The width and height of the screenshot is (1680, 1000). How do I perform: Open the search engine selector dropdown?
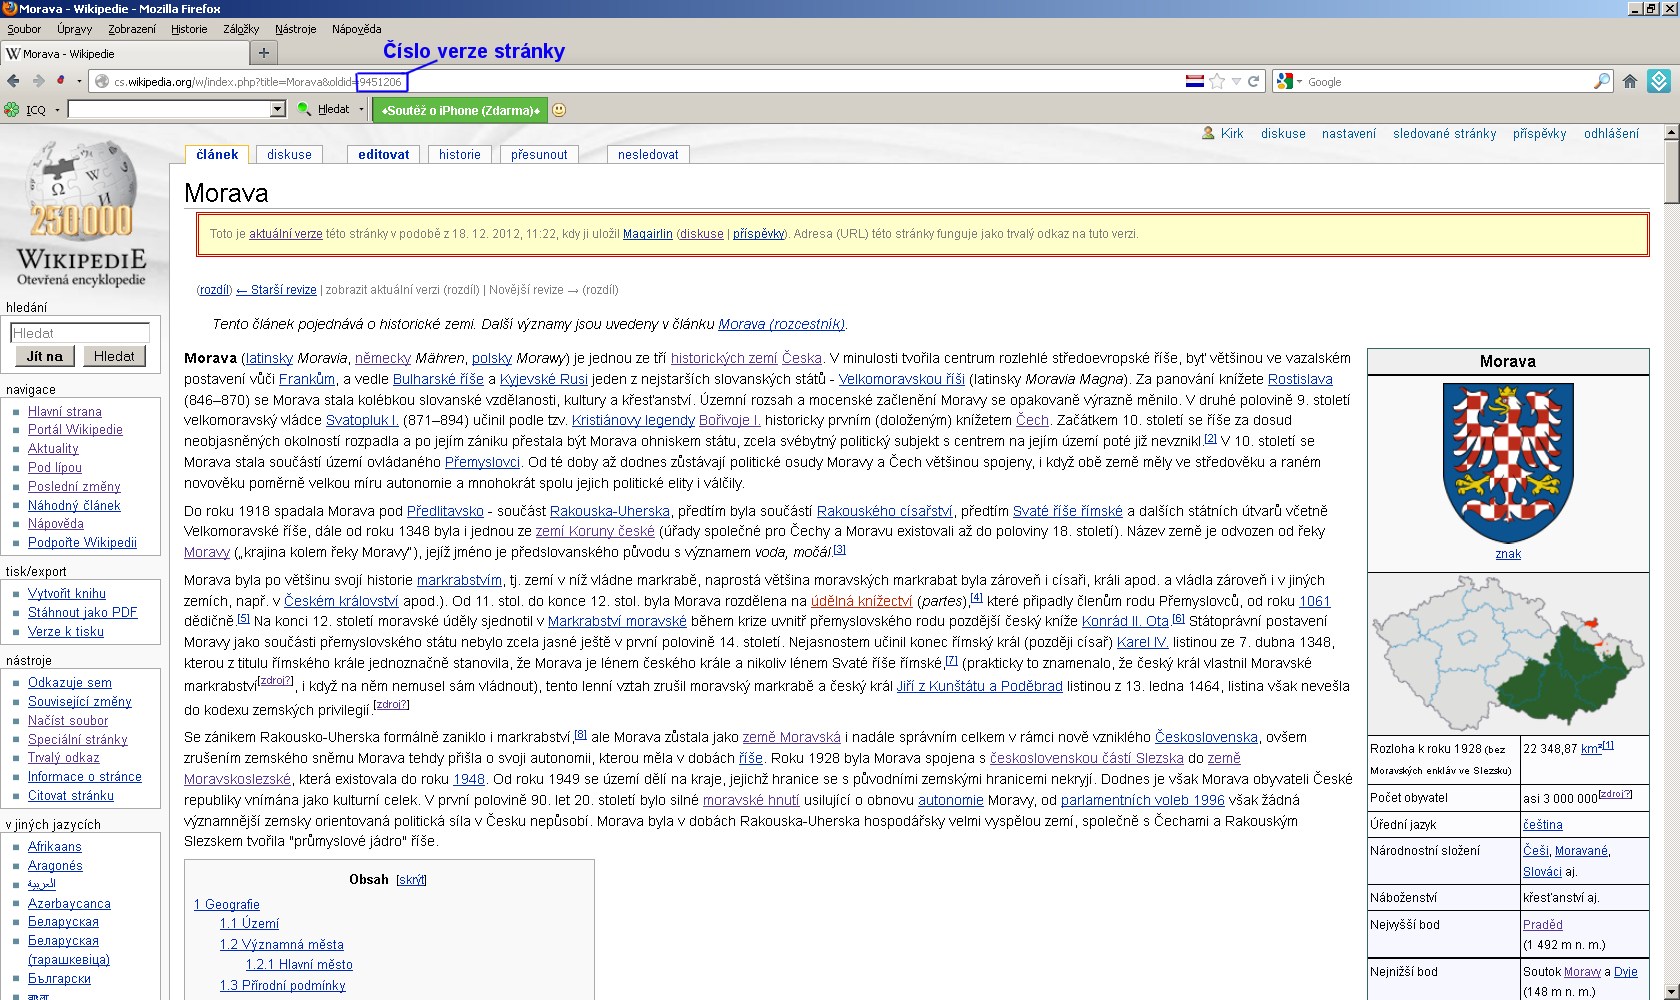pos(1289,82)
